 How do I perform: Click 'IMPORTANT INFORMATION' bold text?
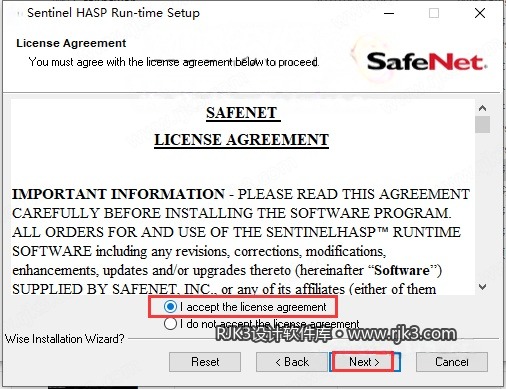click(x=119, y=194)
